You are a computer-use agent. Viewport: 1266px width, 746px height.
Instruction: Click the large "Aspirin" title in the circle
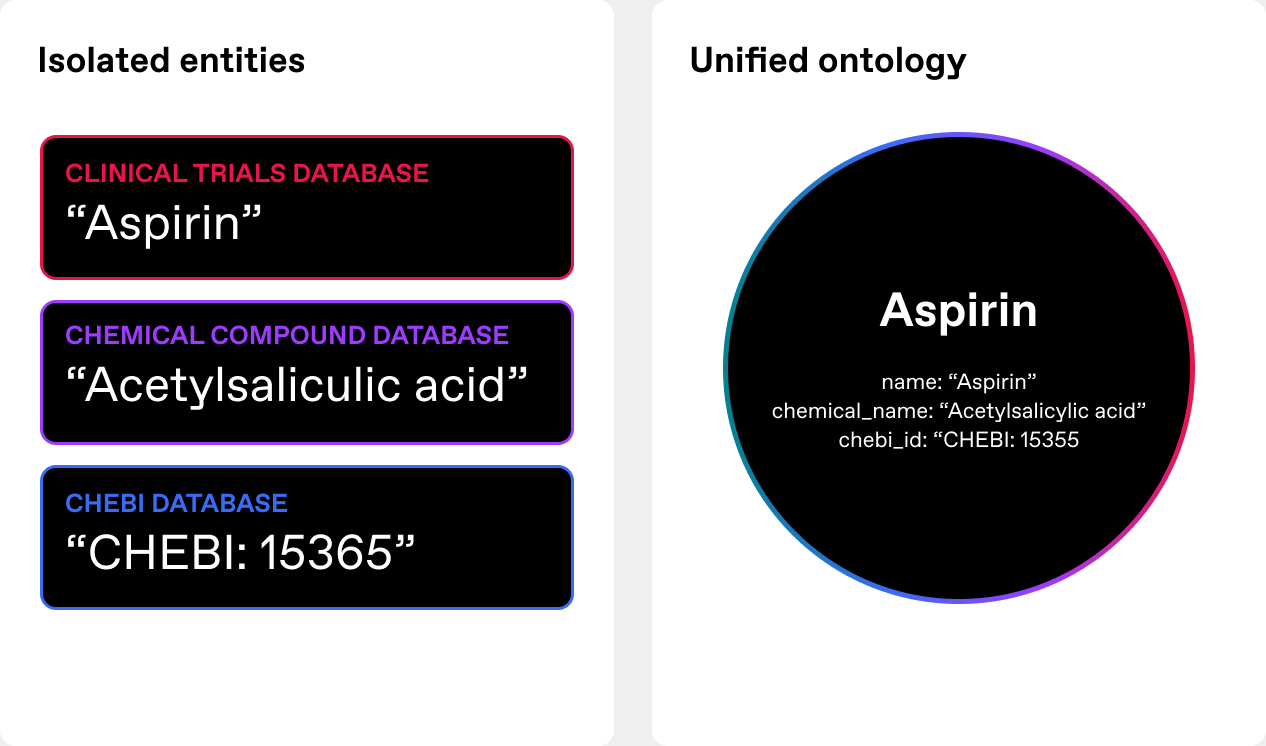958,311
